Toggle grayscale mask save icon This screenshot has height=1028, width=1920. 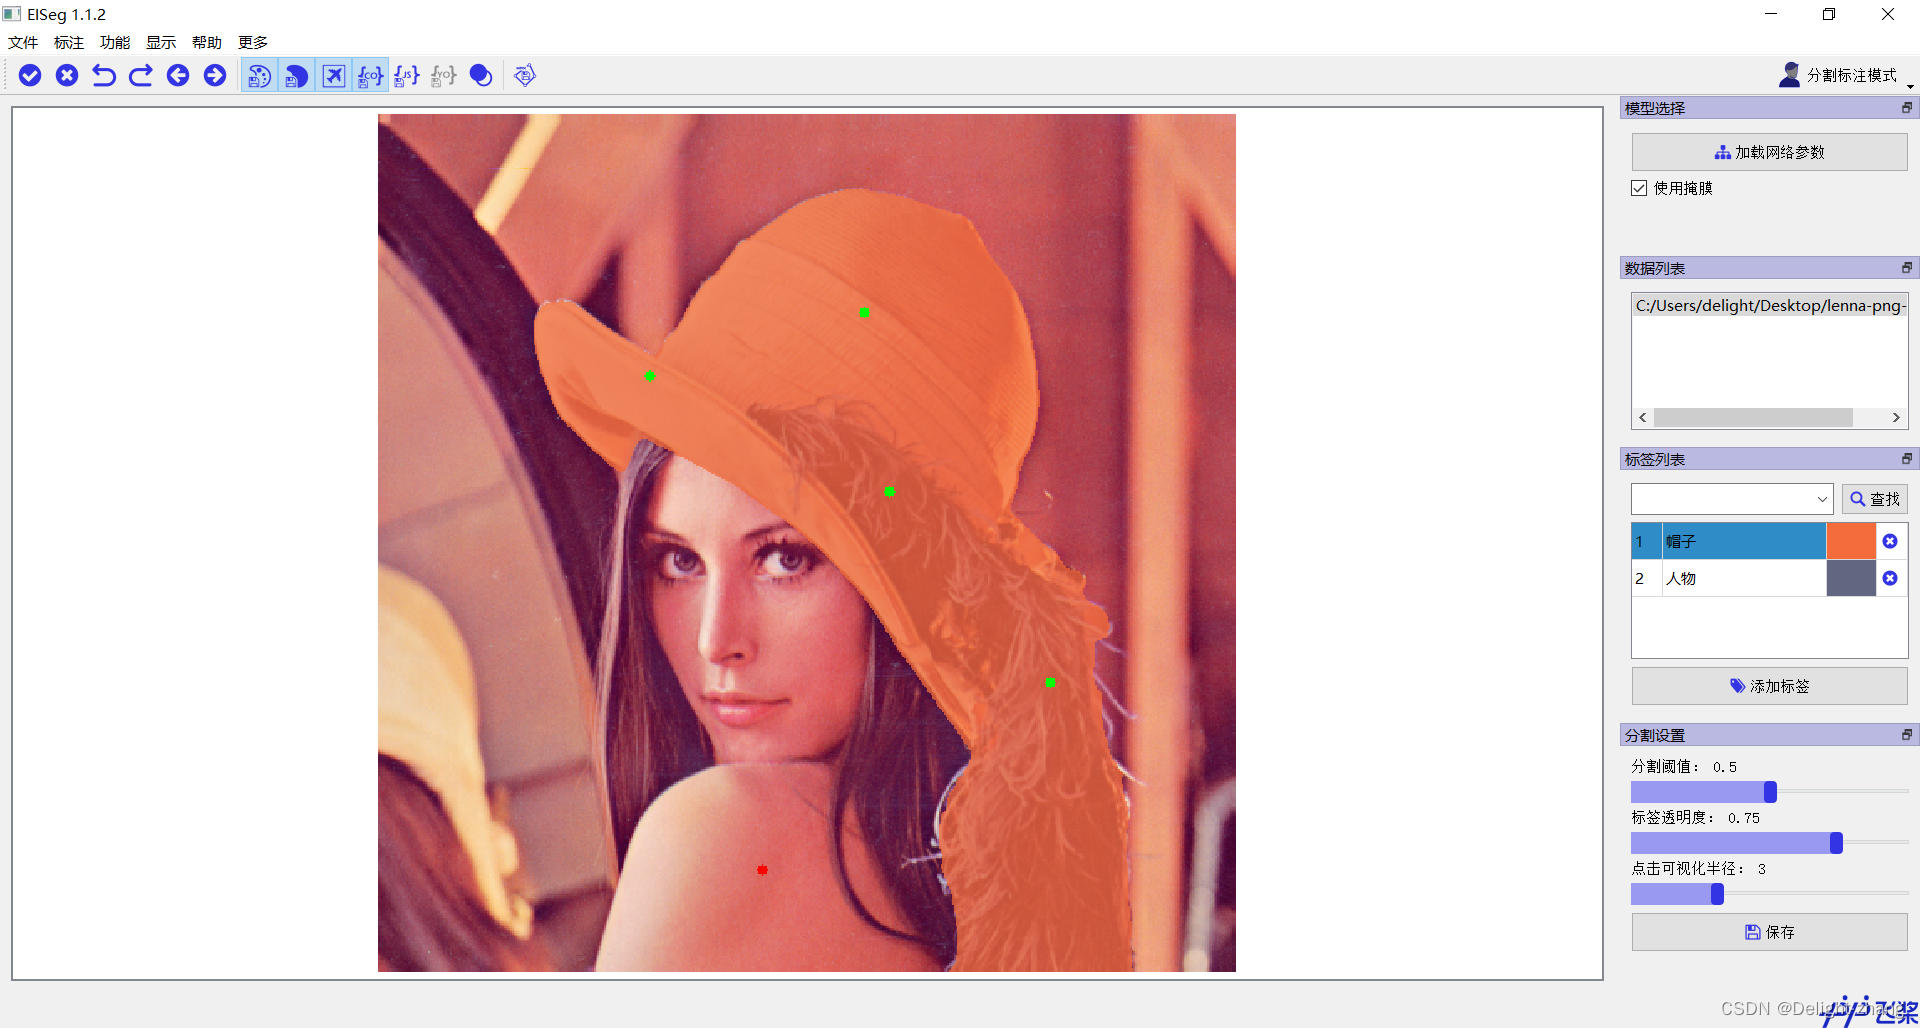[x=297, y=76]
